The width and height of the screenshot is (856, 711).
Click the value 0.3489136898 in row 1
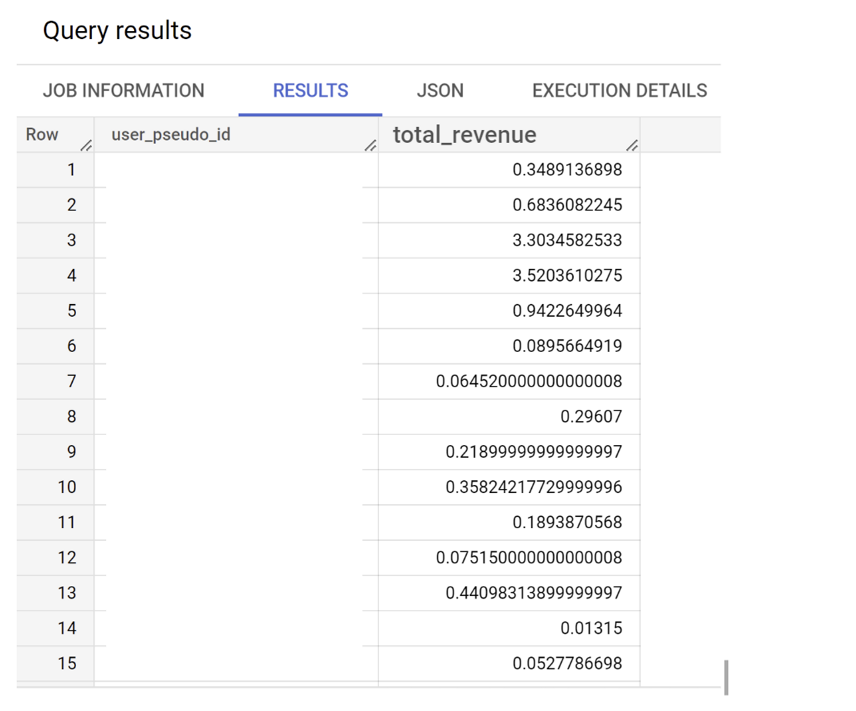point(566,169)
